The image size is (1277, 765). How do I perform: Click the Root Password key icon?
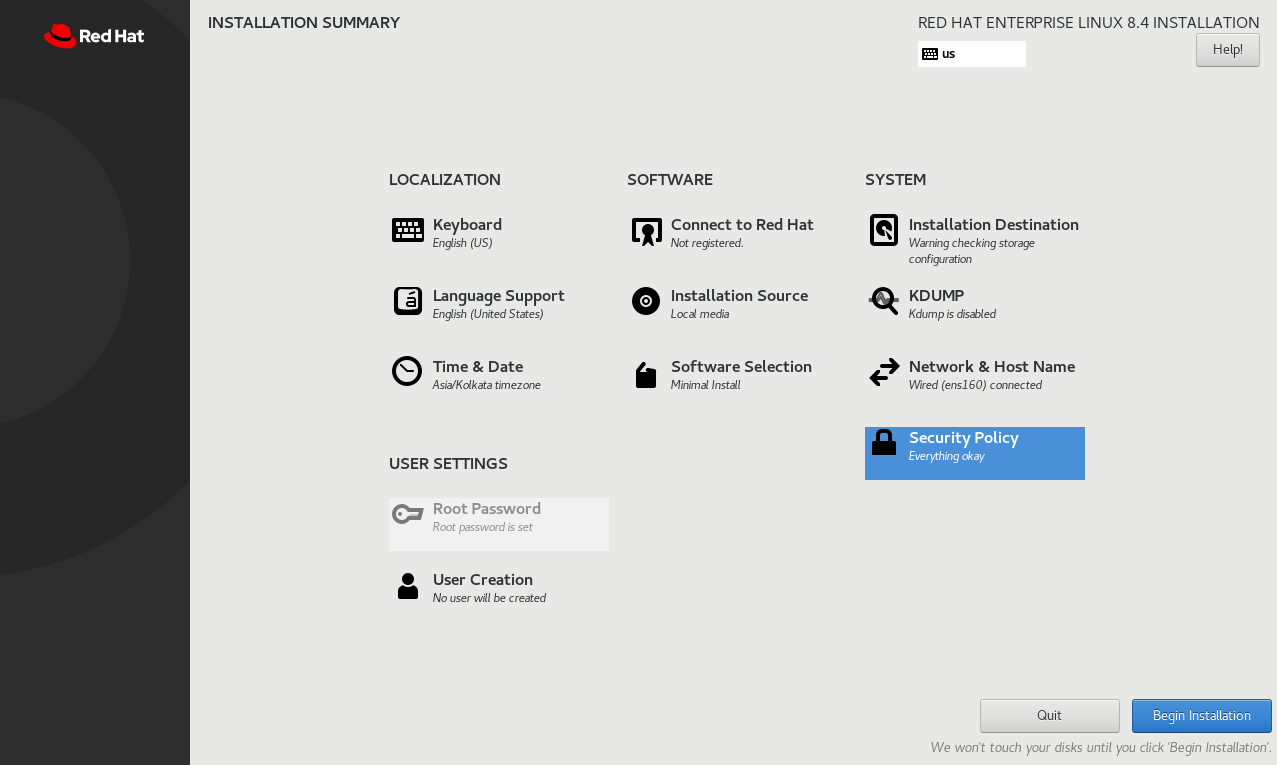[x=407, y=514]
